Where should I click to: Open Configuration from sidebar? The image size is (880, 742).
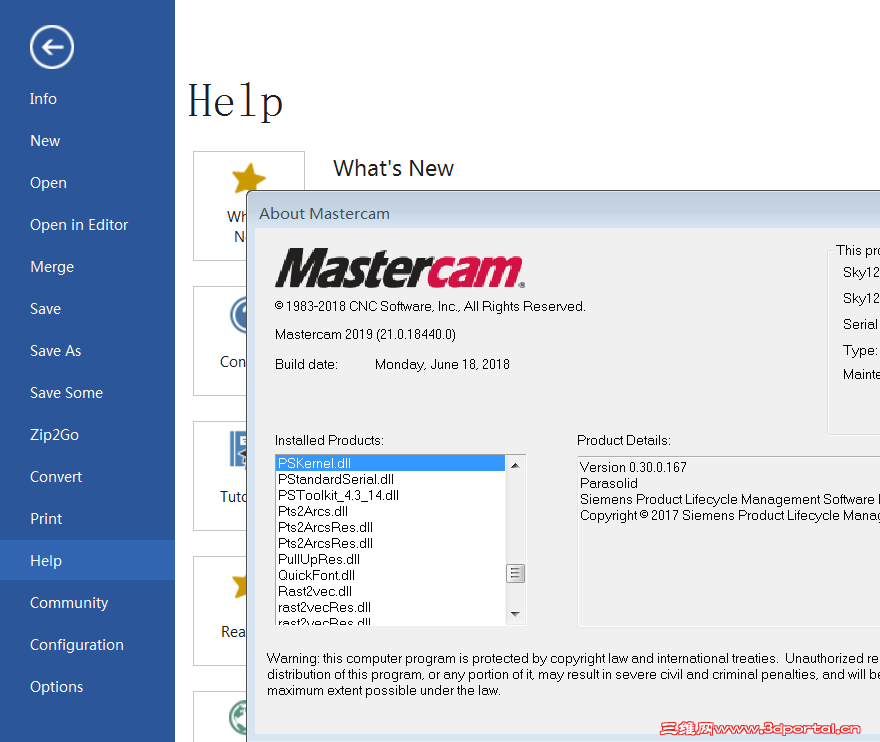77,645
